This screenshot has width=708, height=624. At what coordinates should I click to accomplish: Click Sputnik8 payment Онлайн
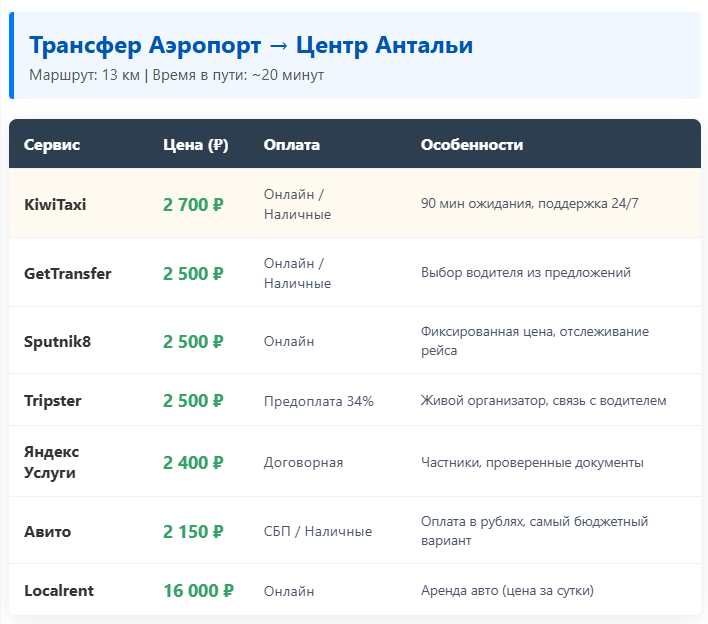[289, 341]
